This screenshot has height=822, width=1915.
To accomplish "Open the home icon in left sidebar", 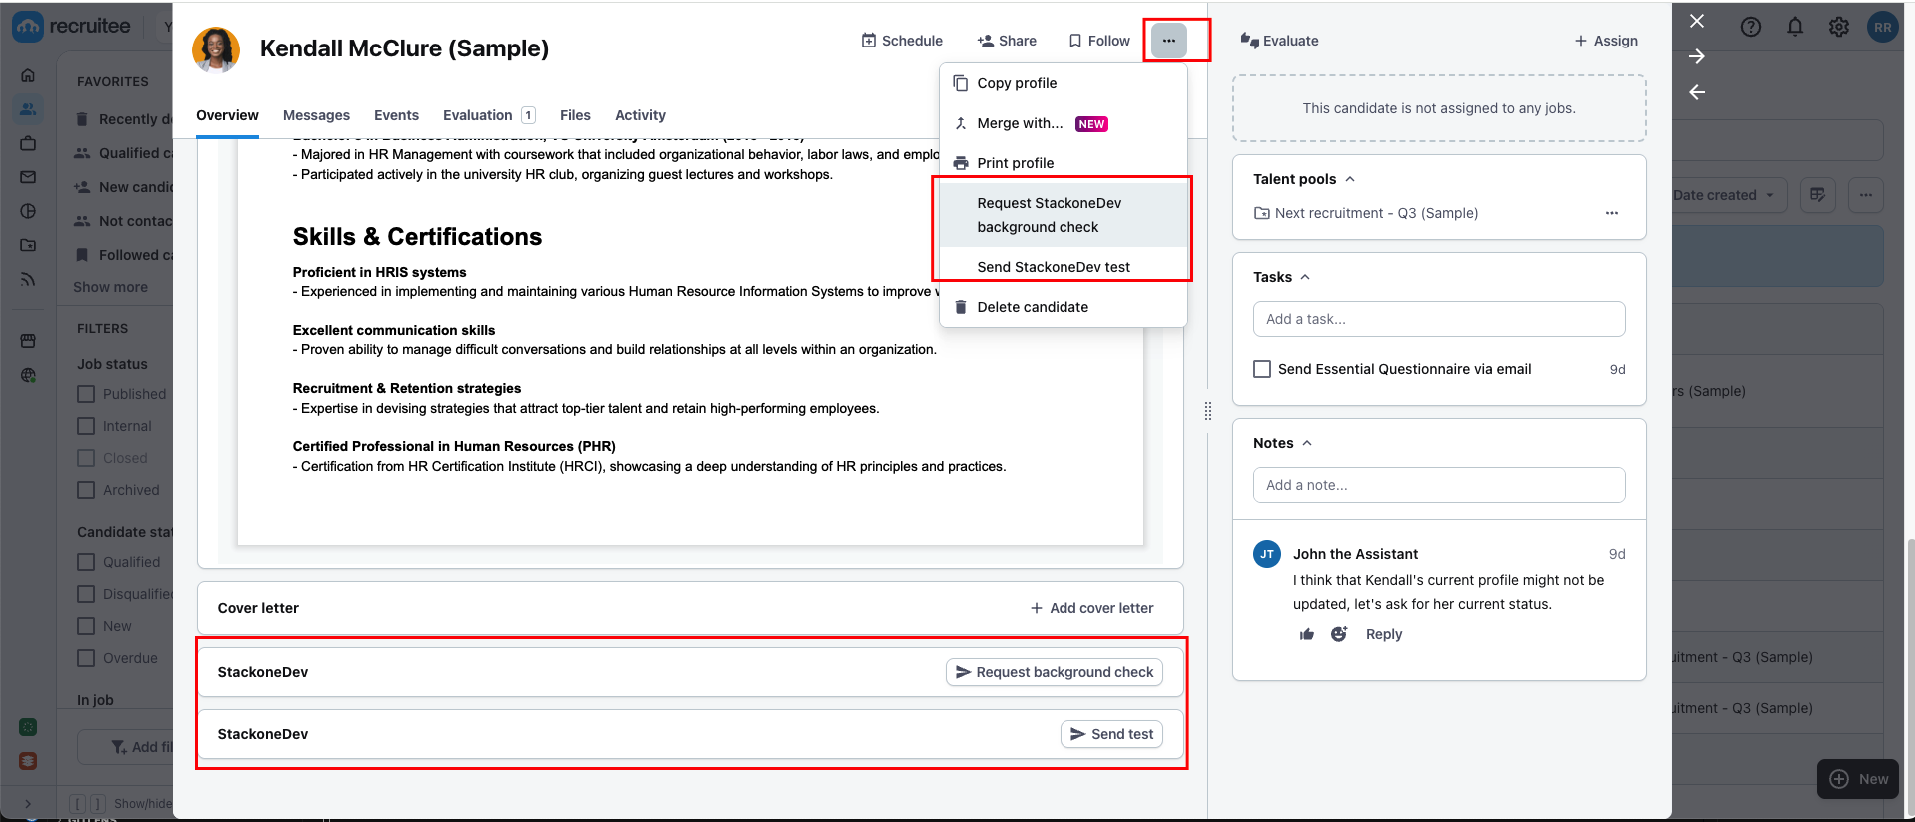I will 28,75.
